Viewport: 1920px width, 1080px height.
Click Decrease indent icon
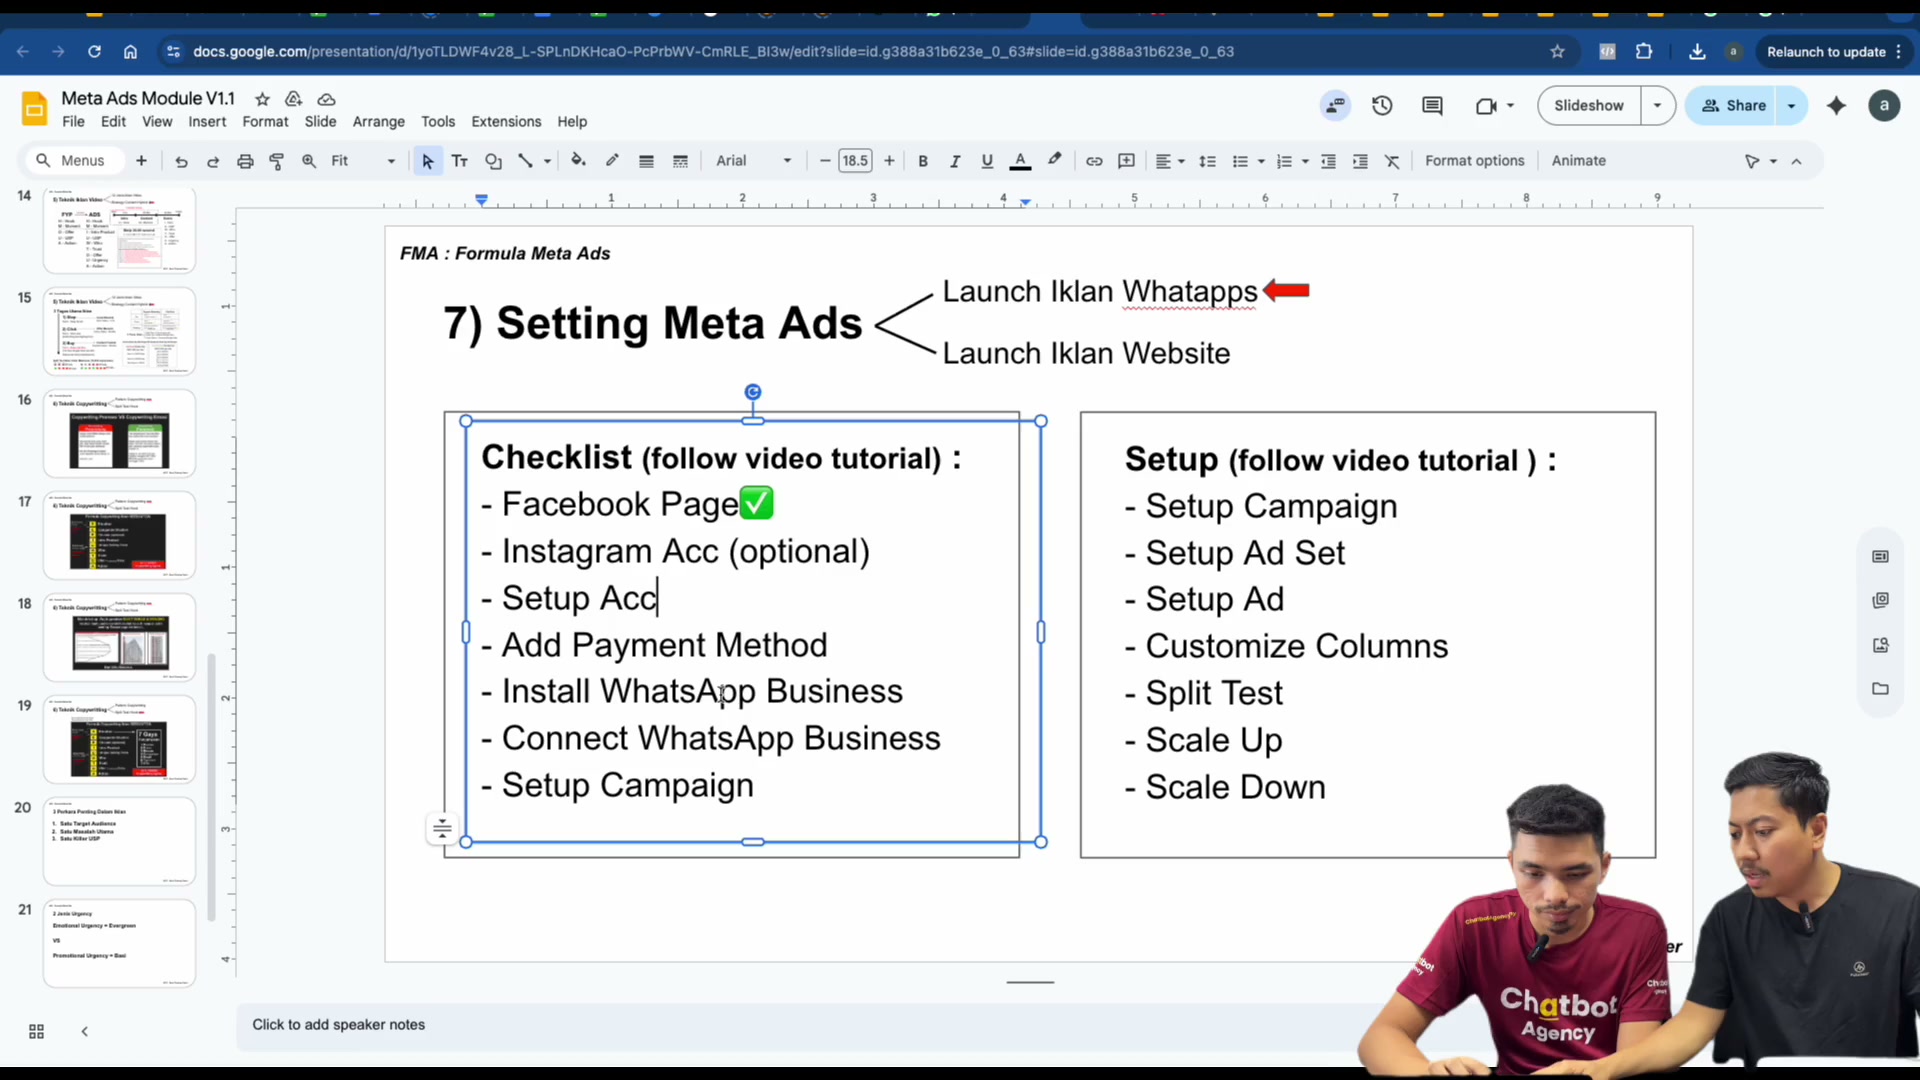1328,161
